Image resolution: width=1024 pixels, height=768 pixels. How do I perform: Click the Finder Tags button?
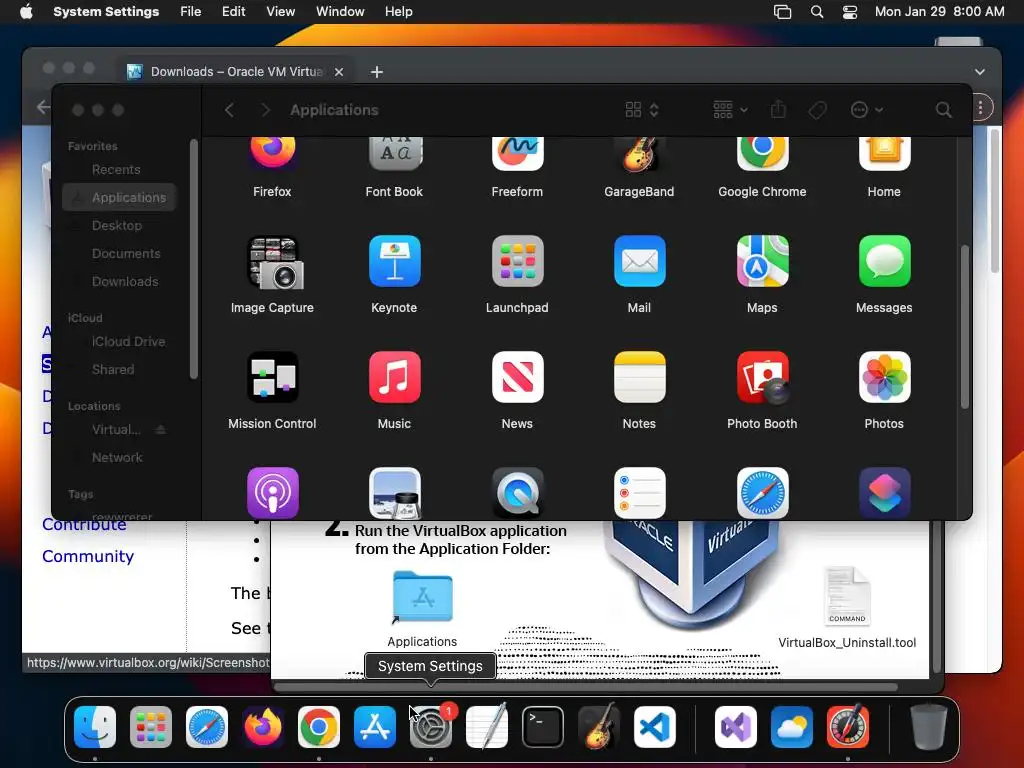(x=817, y=110)
